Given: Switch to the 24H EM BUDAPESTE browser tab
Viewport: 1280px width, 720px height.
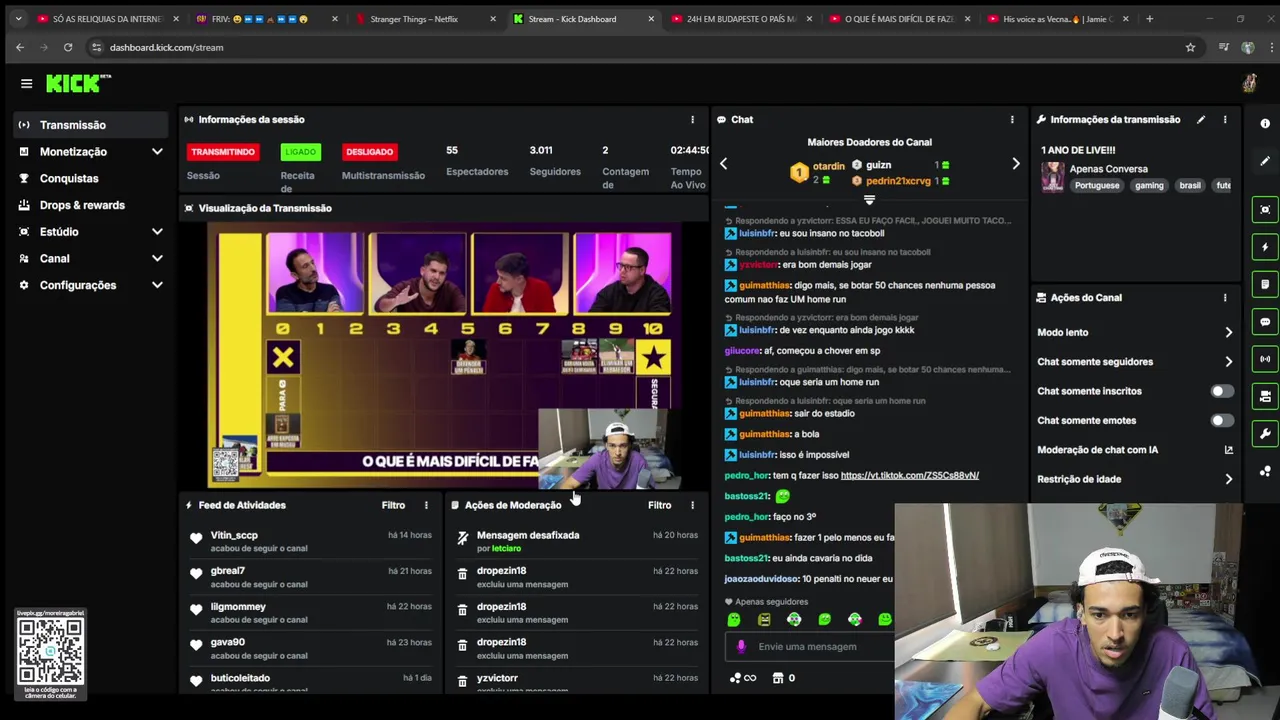Looking at the screenshot, I should pyautogui.click(x=740, y=19).
